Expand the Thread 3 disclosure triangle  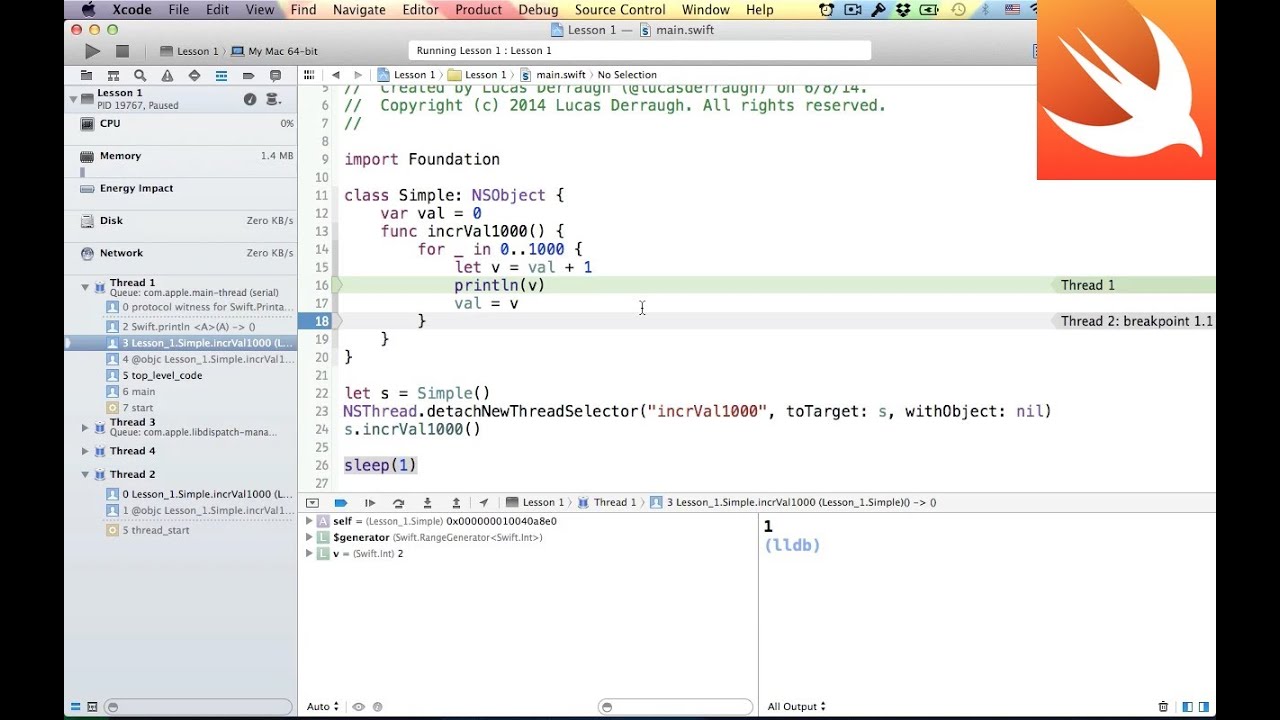[x=85, y=427]
